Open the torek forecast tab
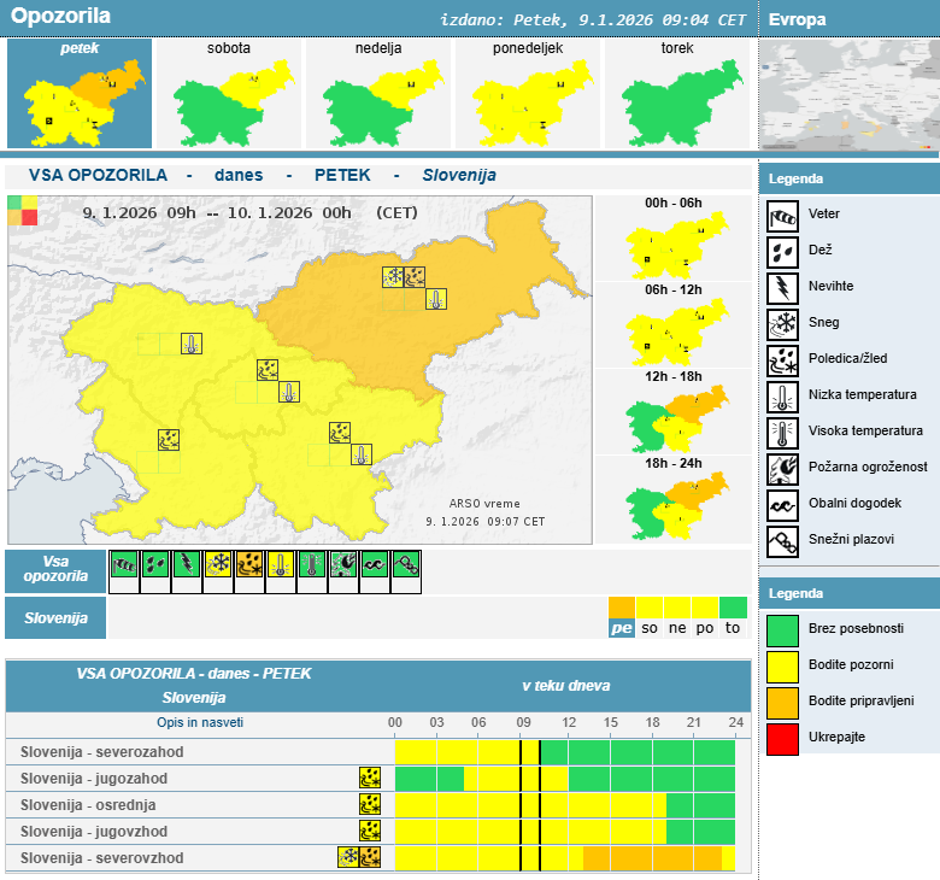Screen dimensions: 940x880 [x=677, y=93]
